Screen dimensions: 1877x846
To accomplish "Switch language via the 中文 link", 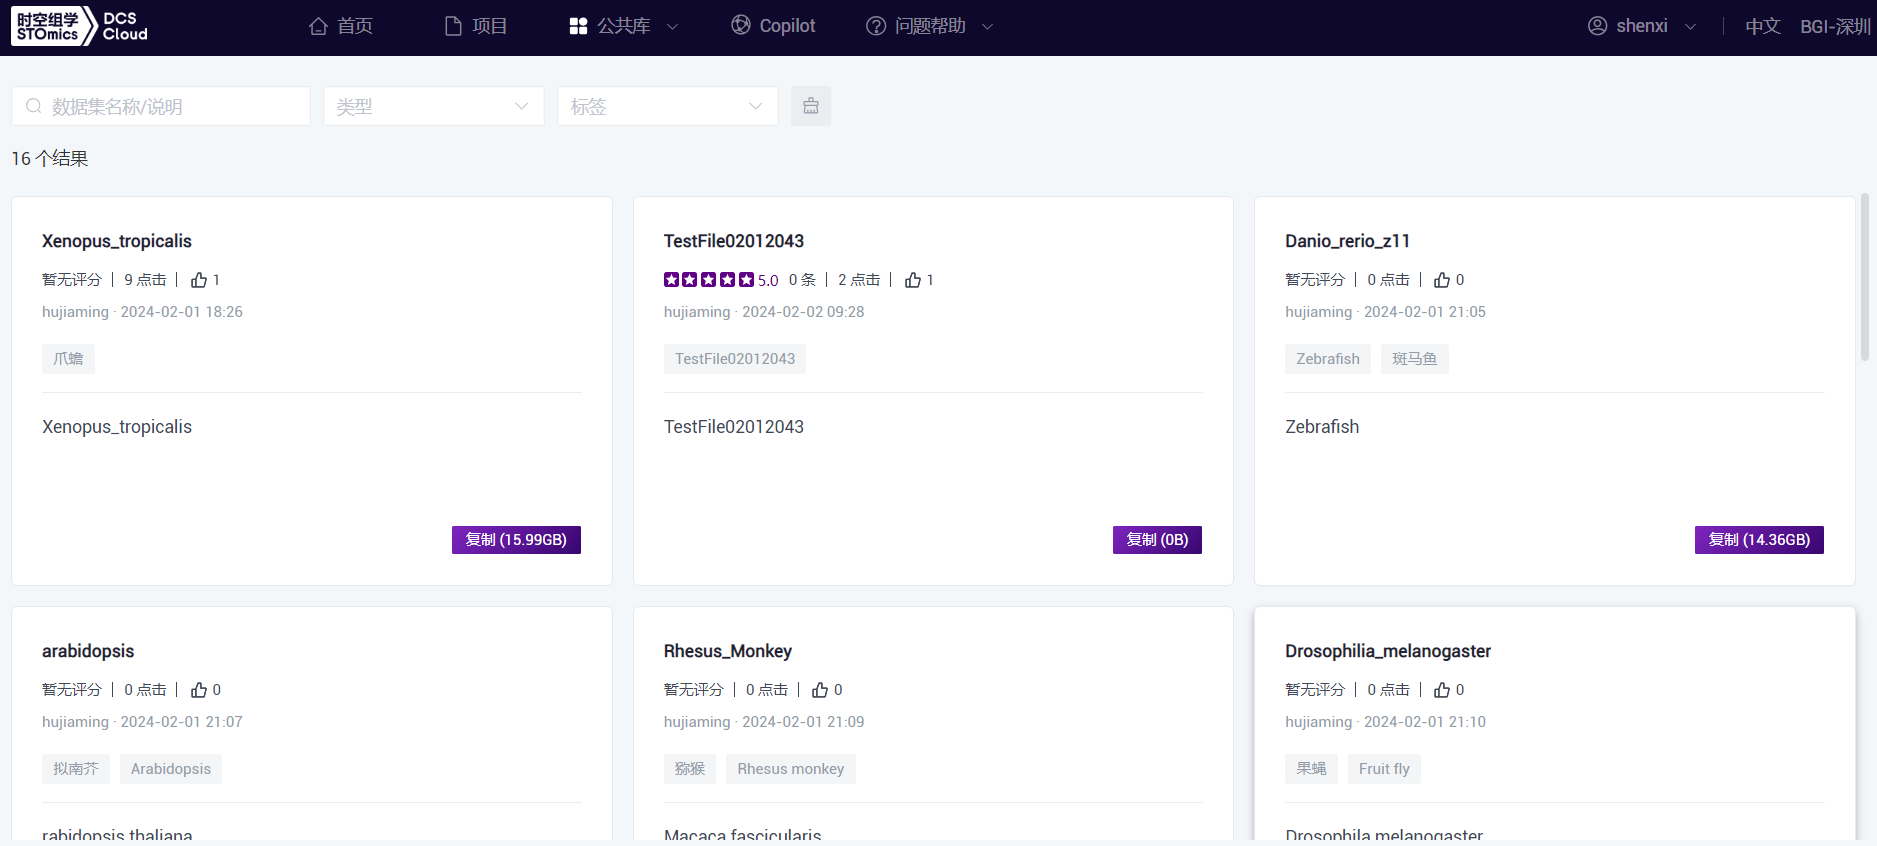I will click(x=1763, y=26).
